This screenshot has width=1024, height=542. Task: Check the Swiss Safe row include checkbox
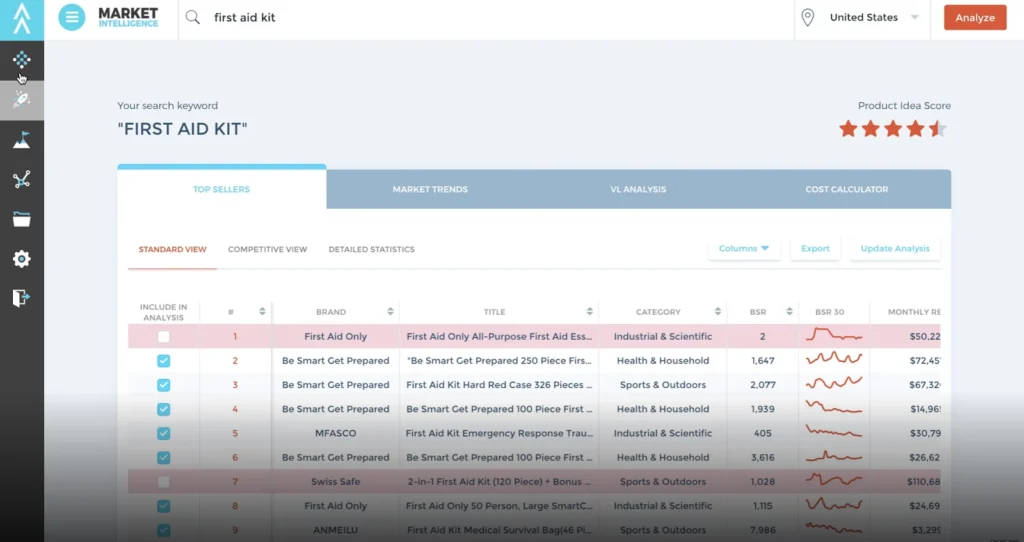click(163, 481)
